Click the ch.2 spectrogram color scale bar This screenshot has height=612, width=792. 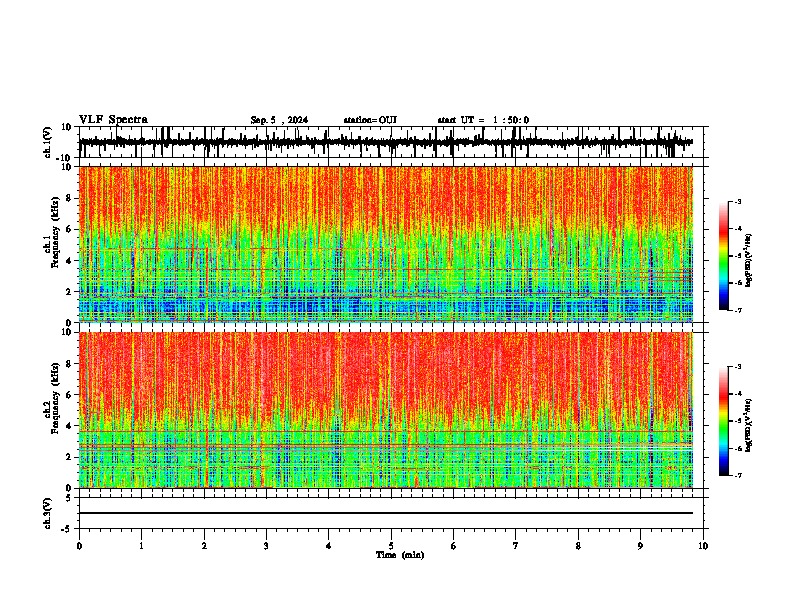(724, 421)
